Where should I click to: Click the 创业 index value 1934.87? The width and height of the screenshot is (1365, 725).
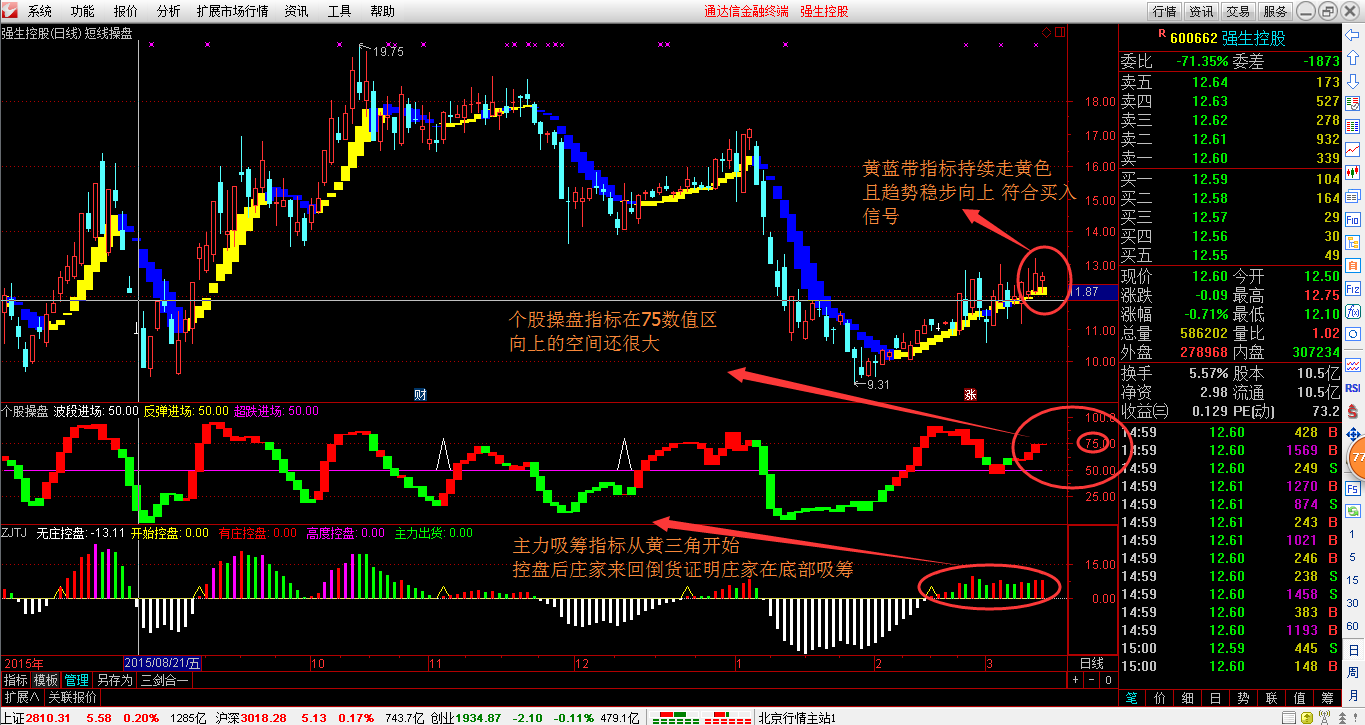480,717
